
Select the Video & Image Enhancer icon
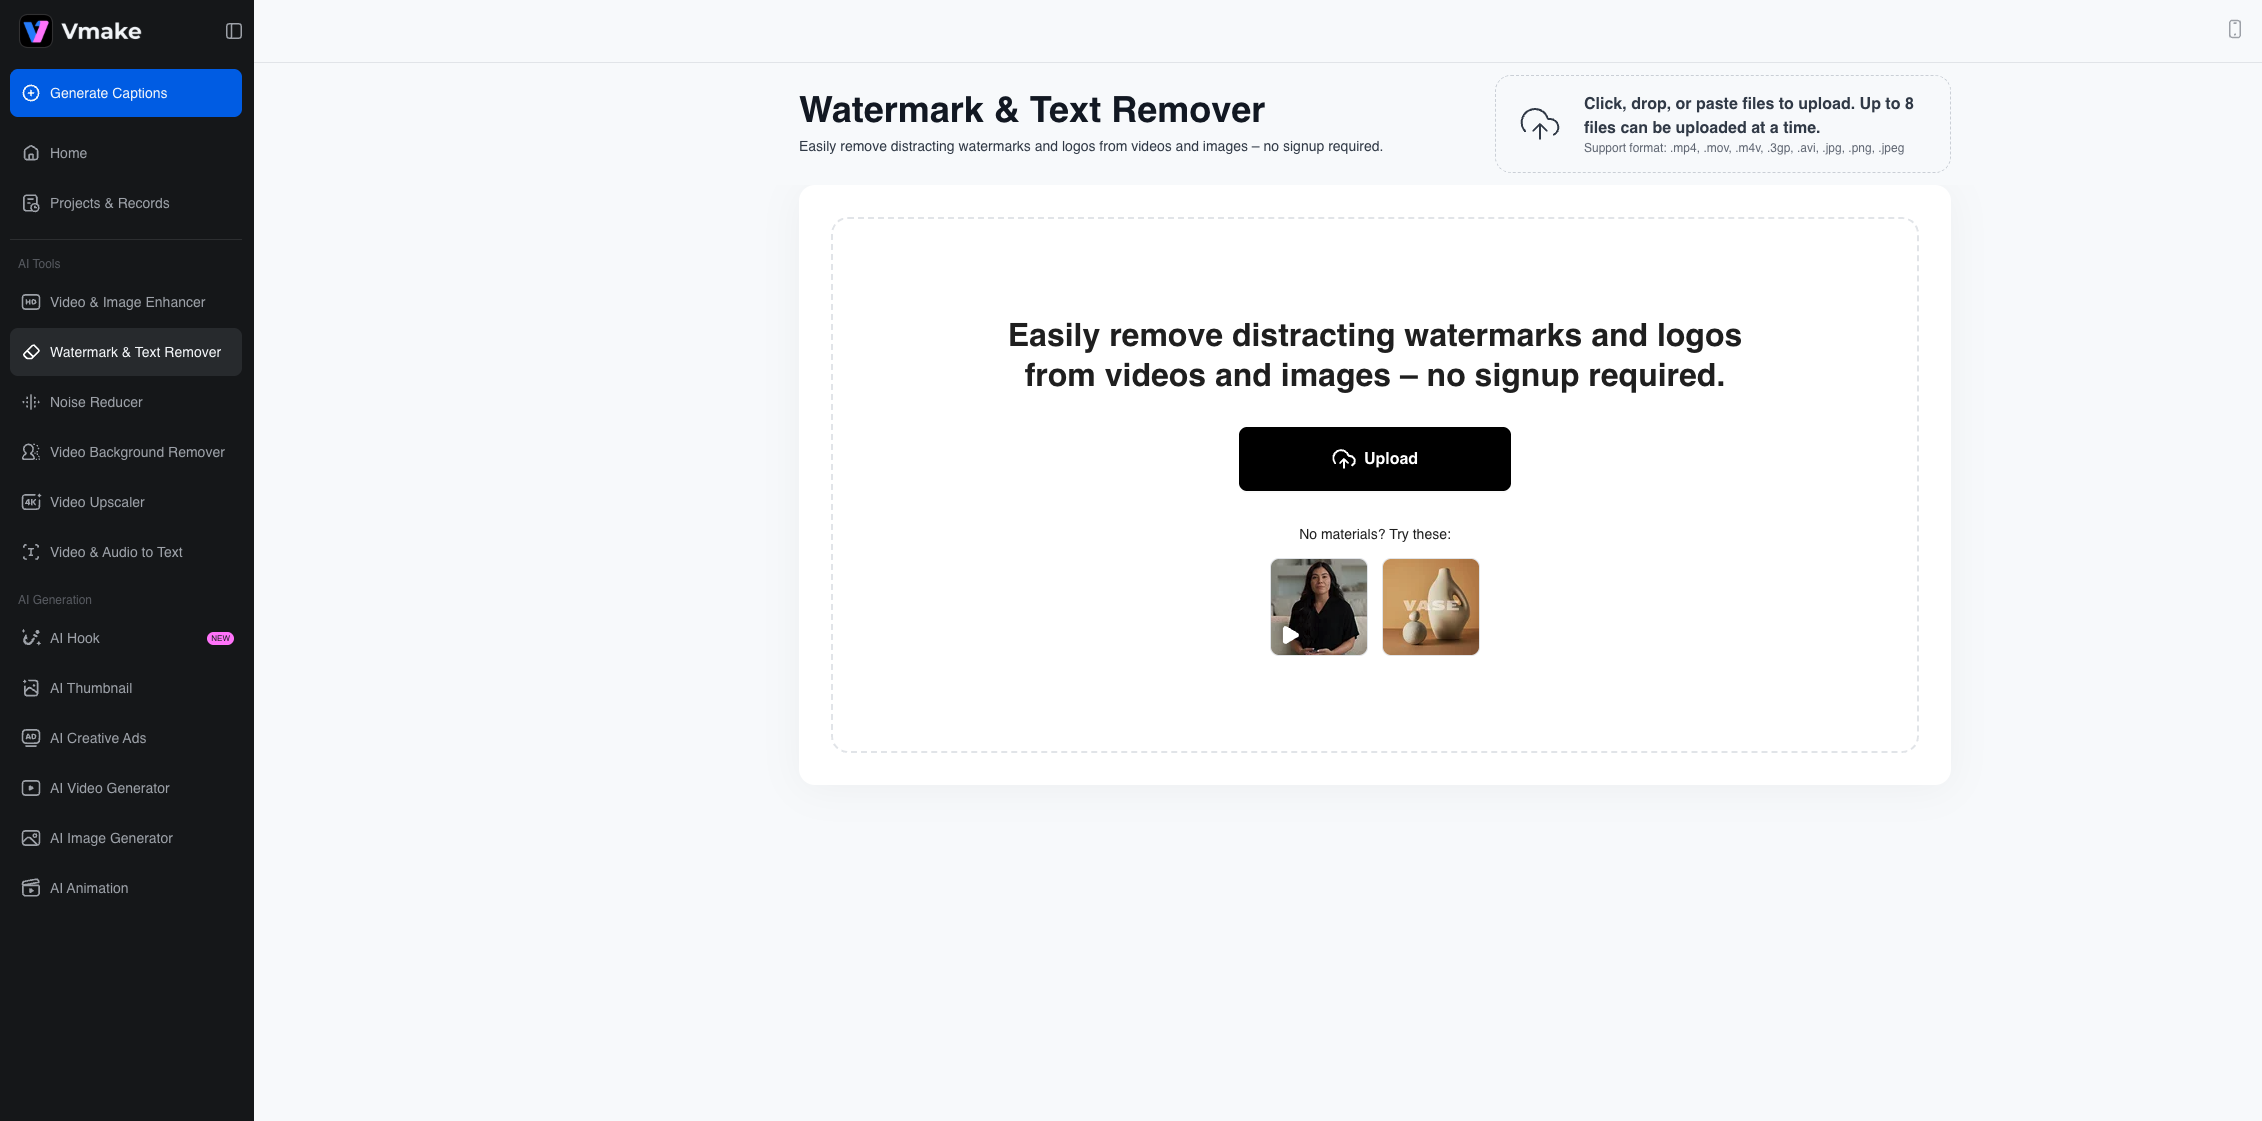pos(31,302)
